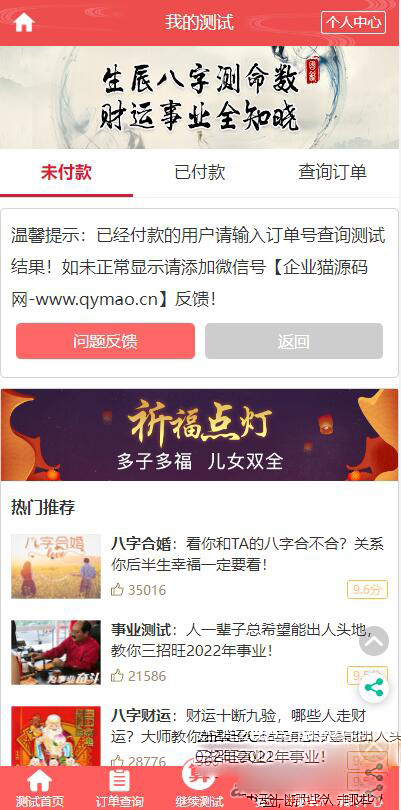Tap 继续测试 icon in bottom bar
The height and width of the screenshot is (810, 401).
pyautogui.click(x=199, y=777)
